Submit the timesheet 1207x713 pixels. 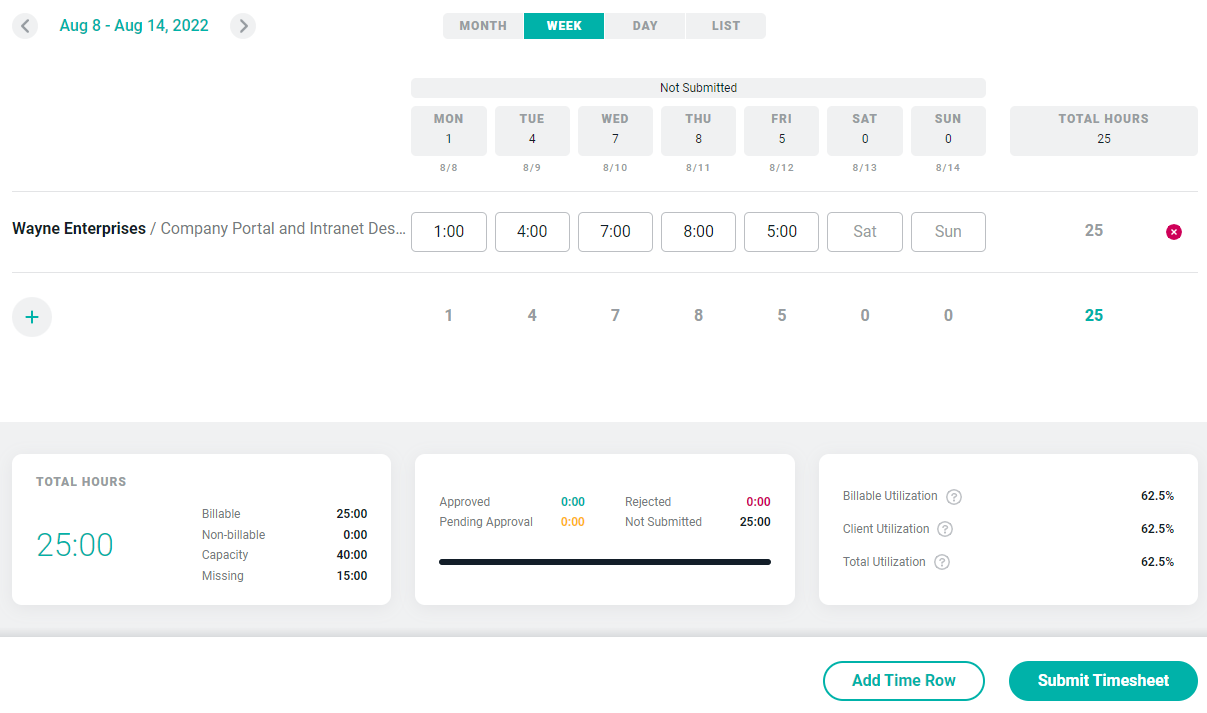click(1103, 681)
